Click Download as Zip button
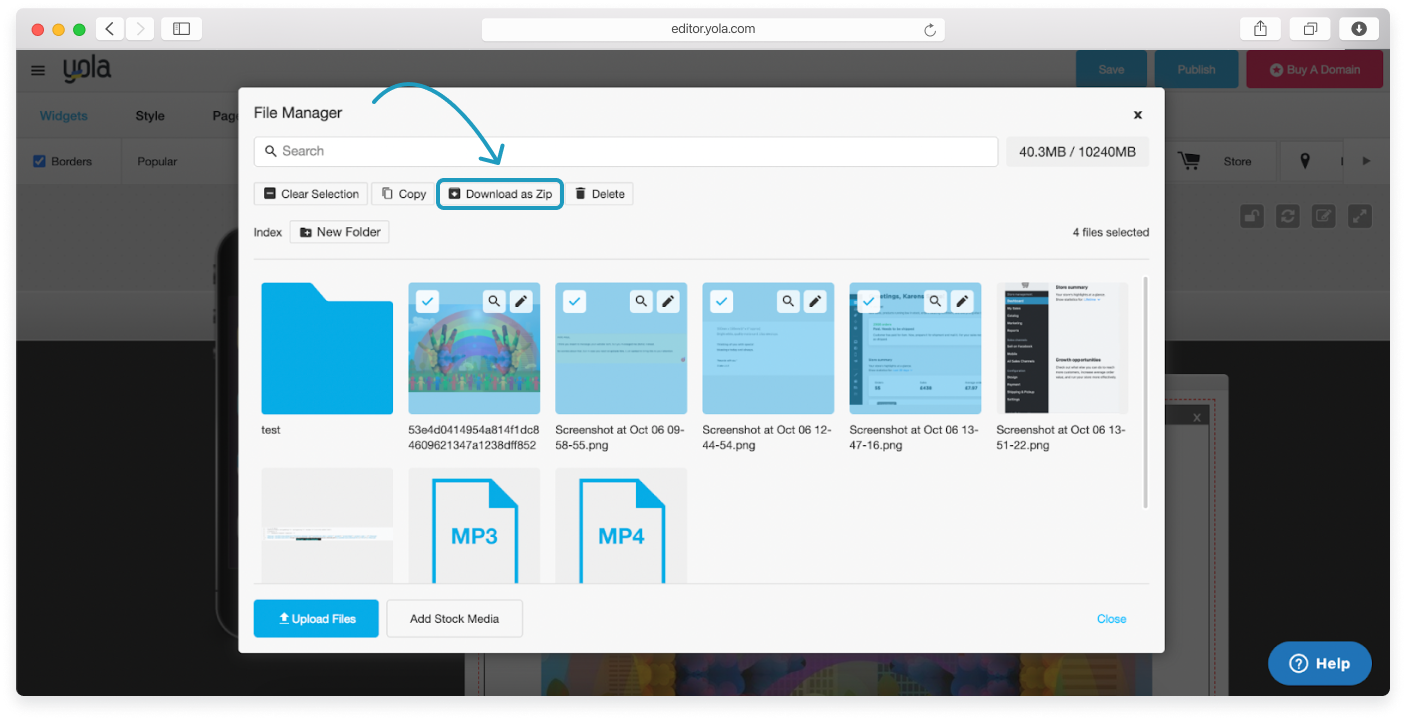This screenshot has height=720, width=1406. pos(500,194)
